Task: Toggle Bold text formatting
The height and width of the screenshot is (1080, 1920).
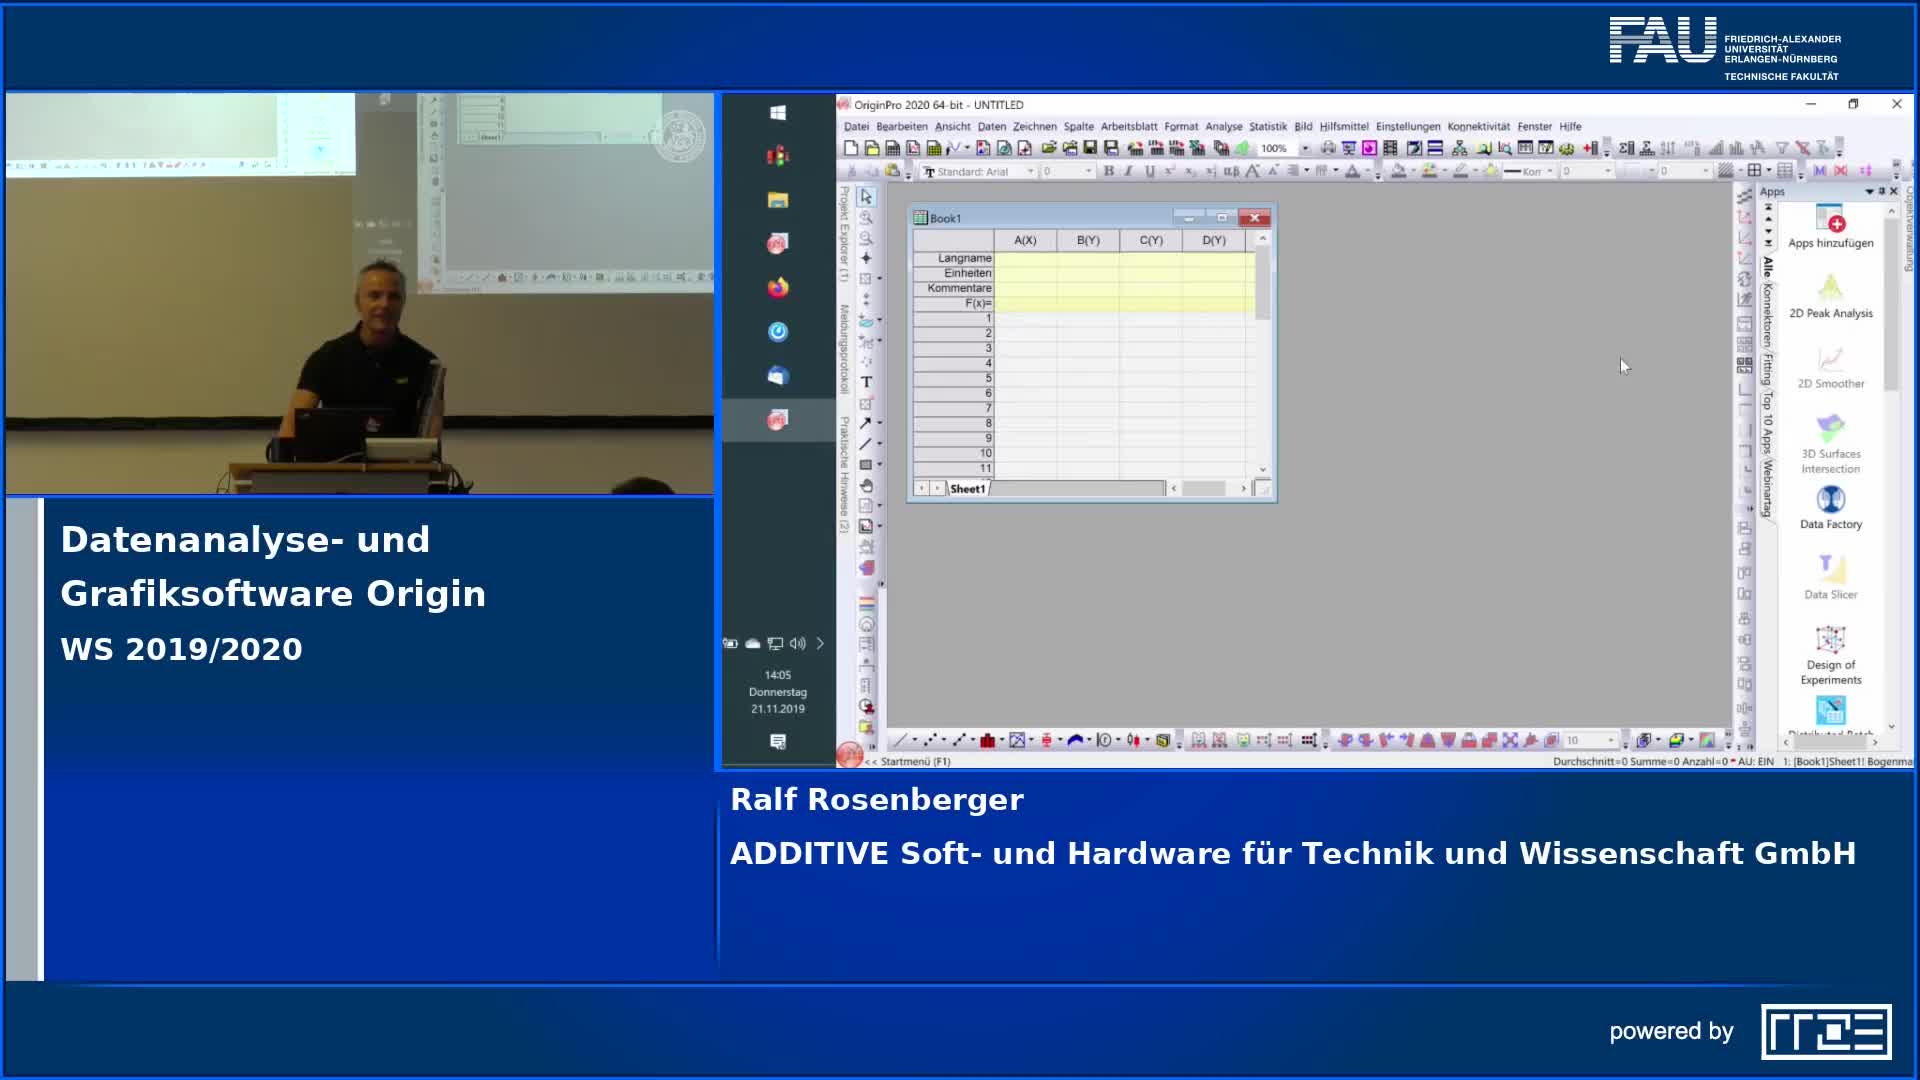Action: [x=1108, y=172]
